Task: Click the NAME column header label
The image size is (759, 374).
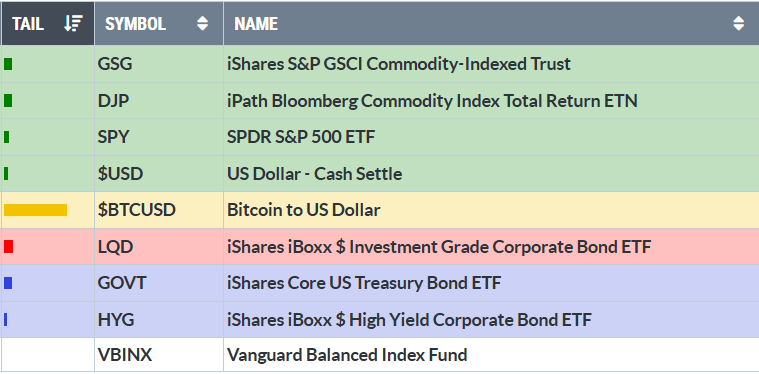Action: click(x=256, y=24)
